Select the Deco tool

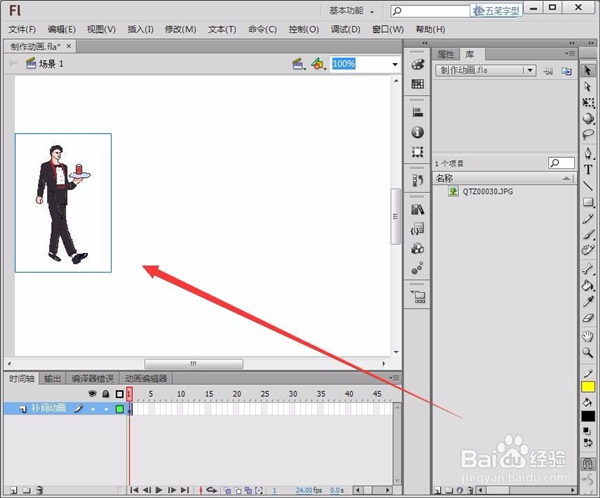(588, 250)
